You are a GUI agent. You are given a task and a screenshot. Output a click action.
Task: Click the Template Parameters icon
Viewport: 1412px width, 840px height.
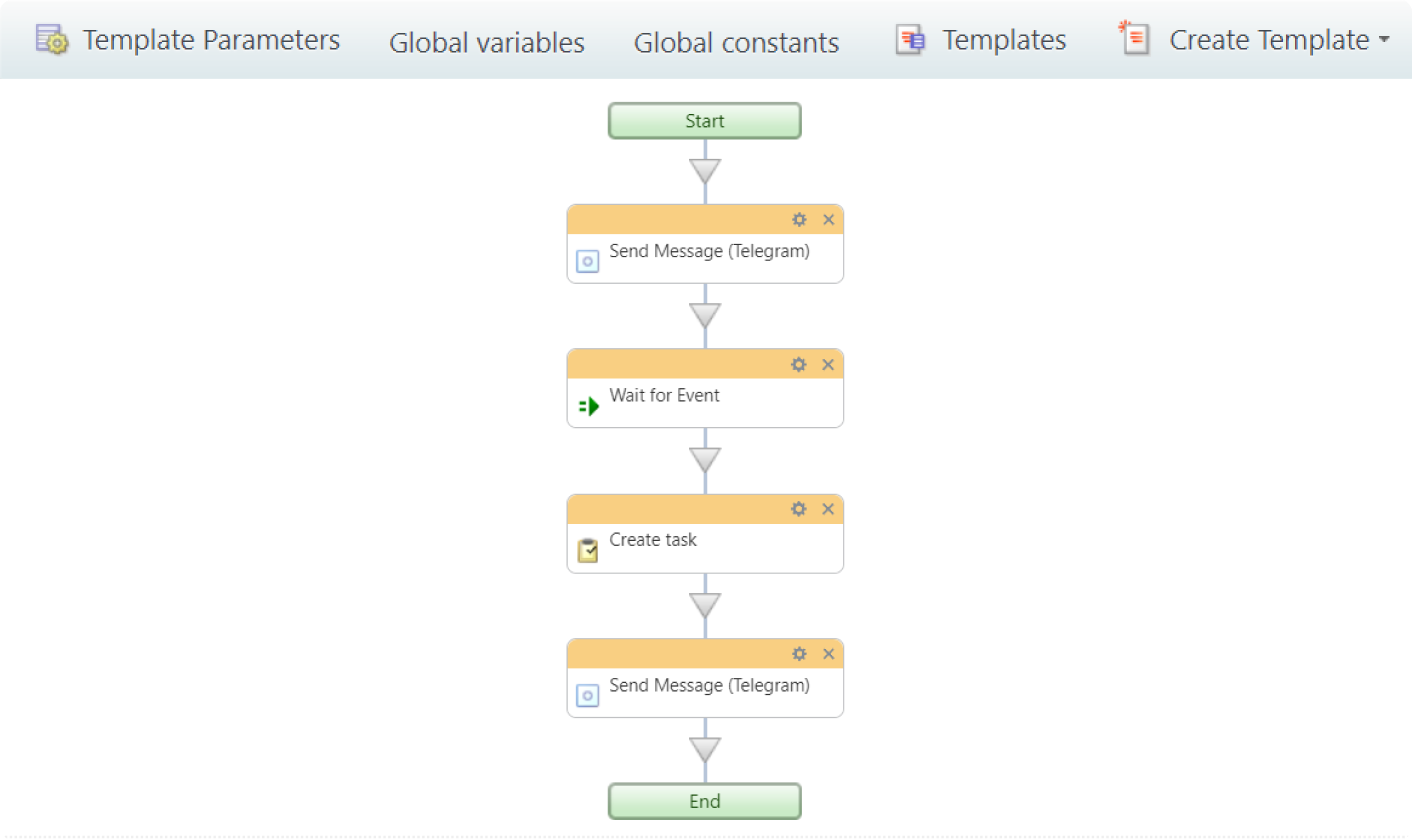coord(52,39)
